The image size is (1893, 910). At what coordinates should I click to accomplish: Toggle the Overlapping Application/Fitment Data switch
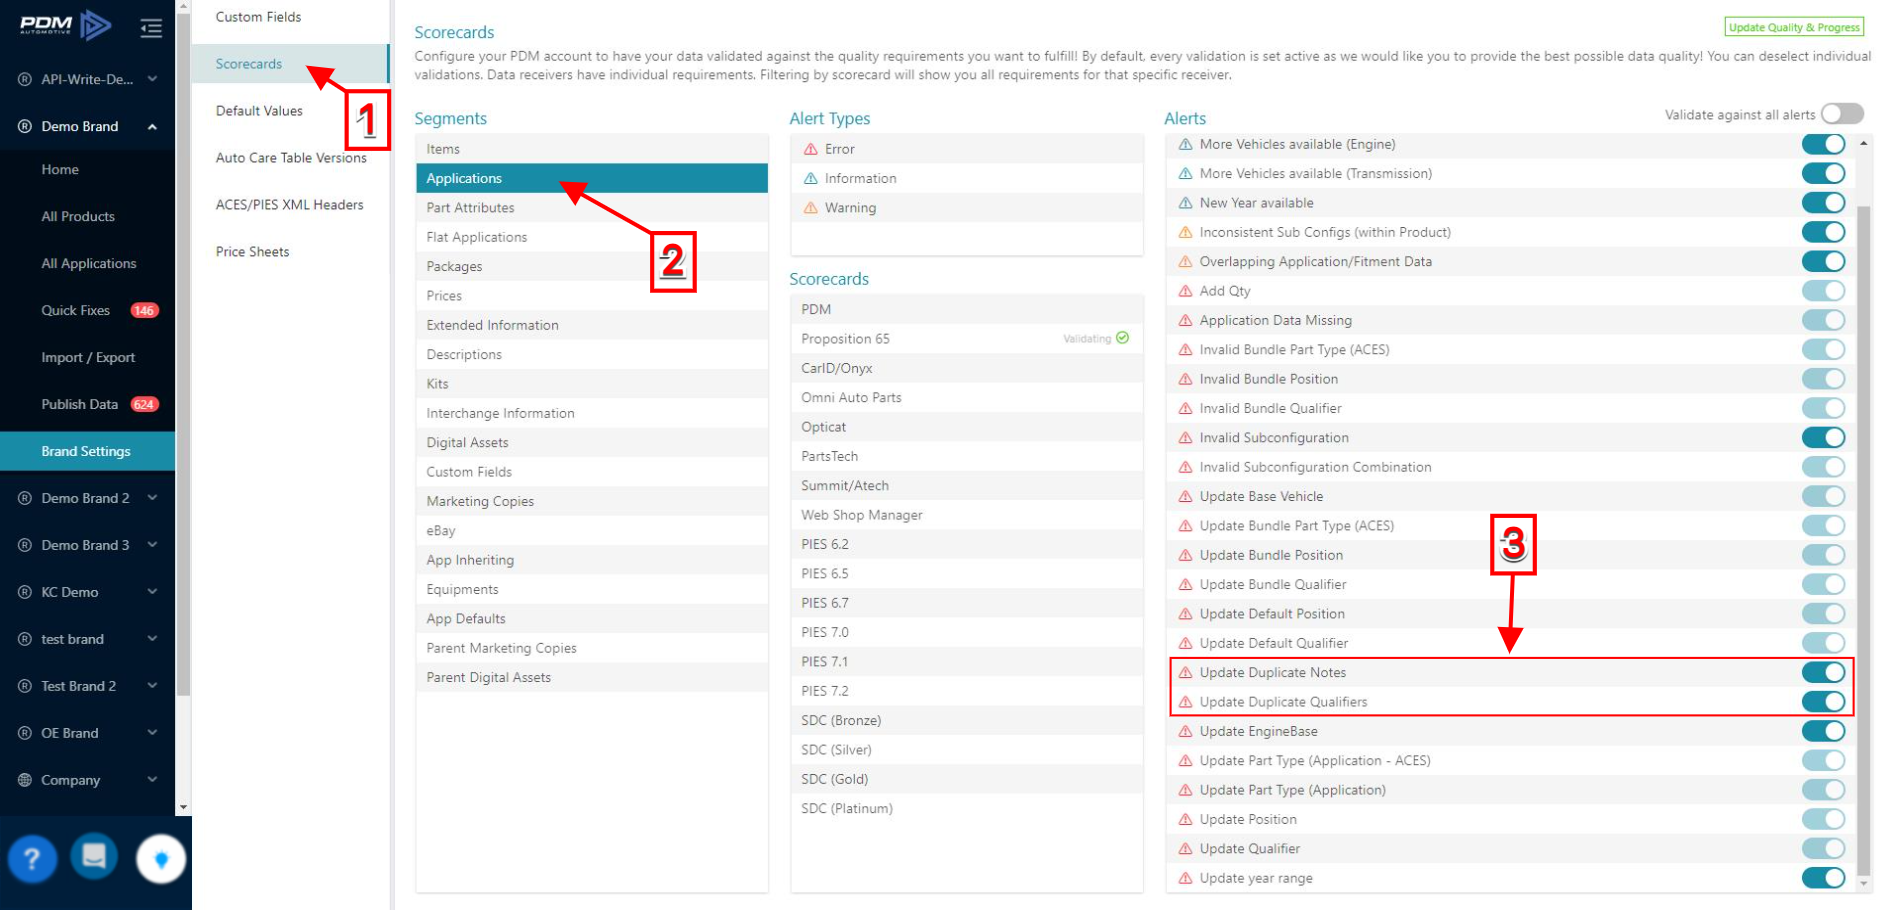[x=1823, y=261]
